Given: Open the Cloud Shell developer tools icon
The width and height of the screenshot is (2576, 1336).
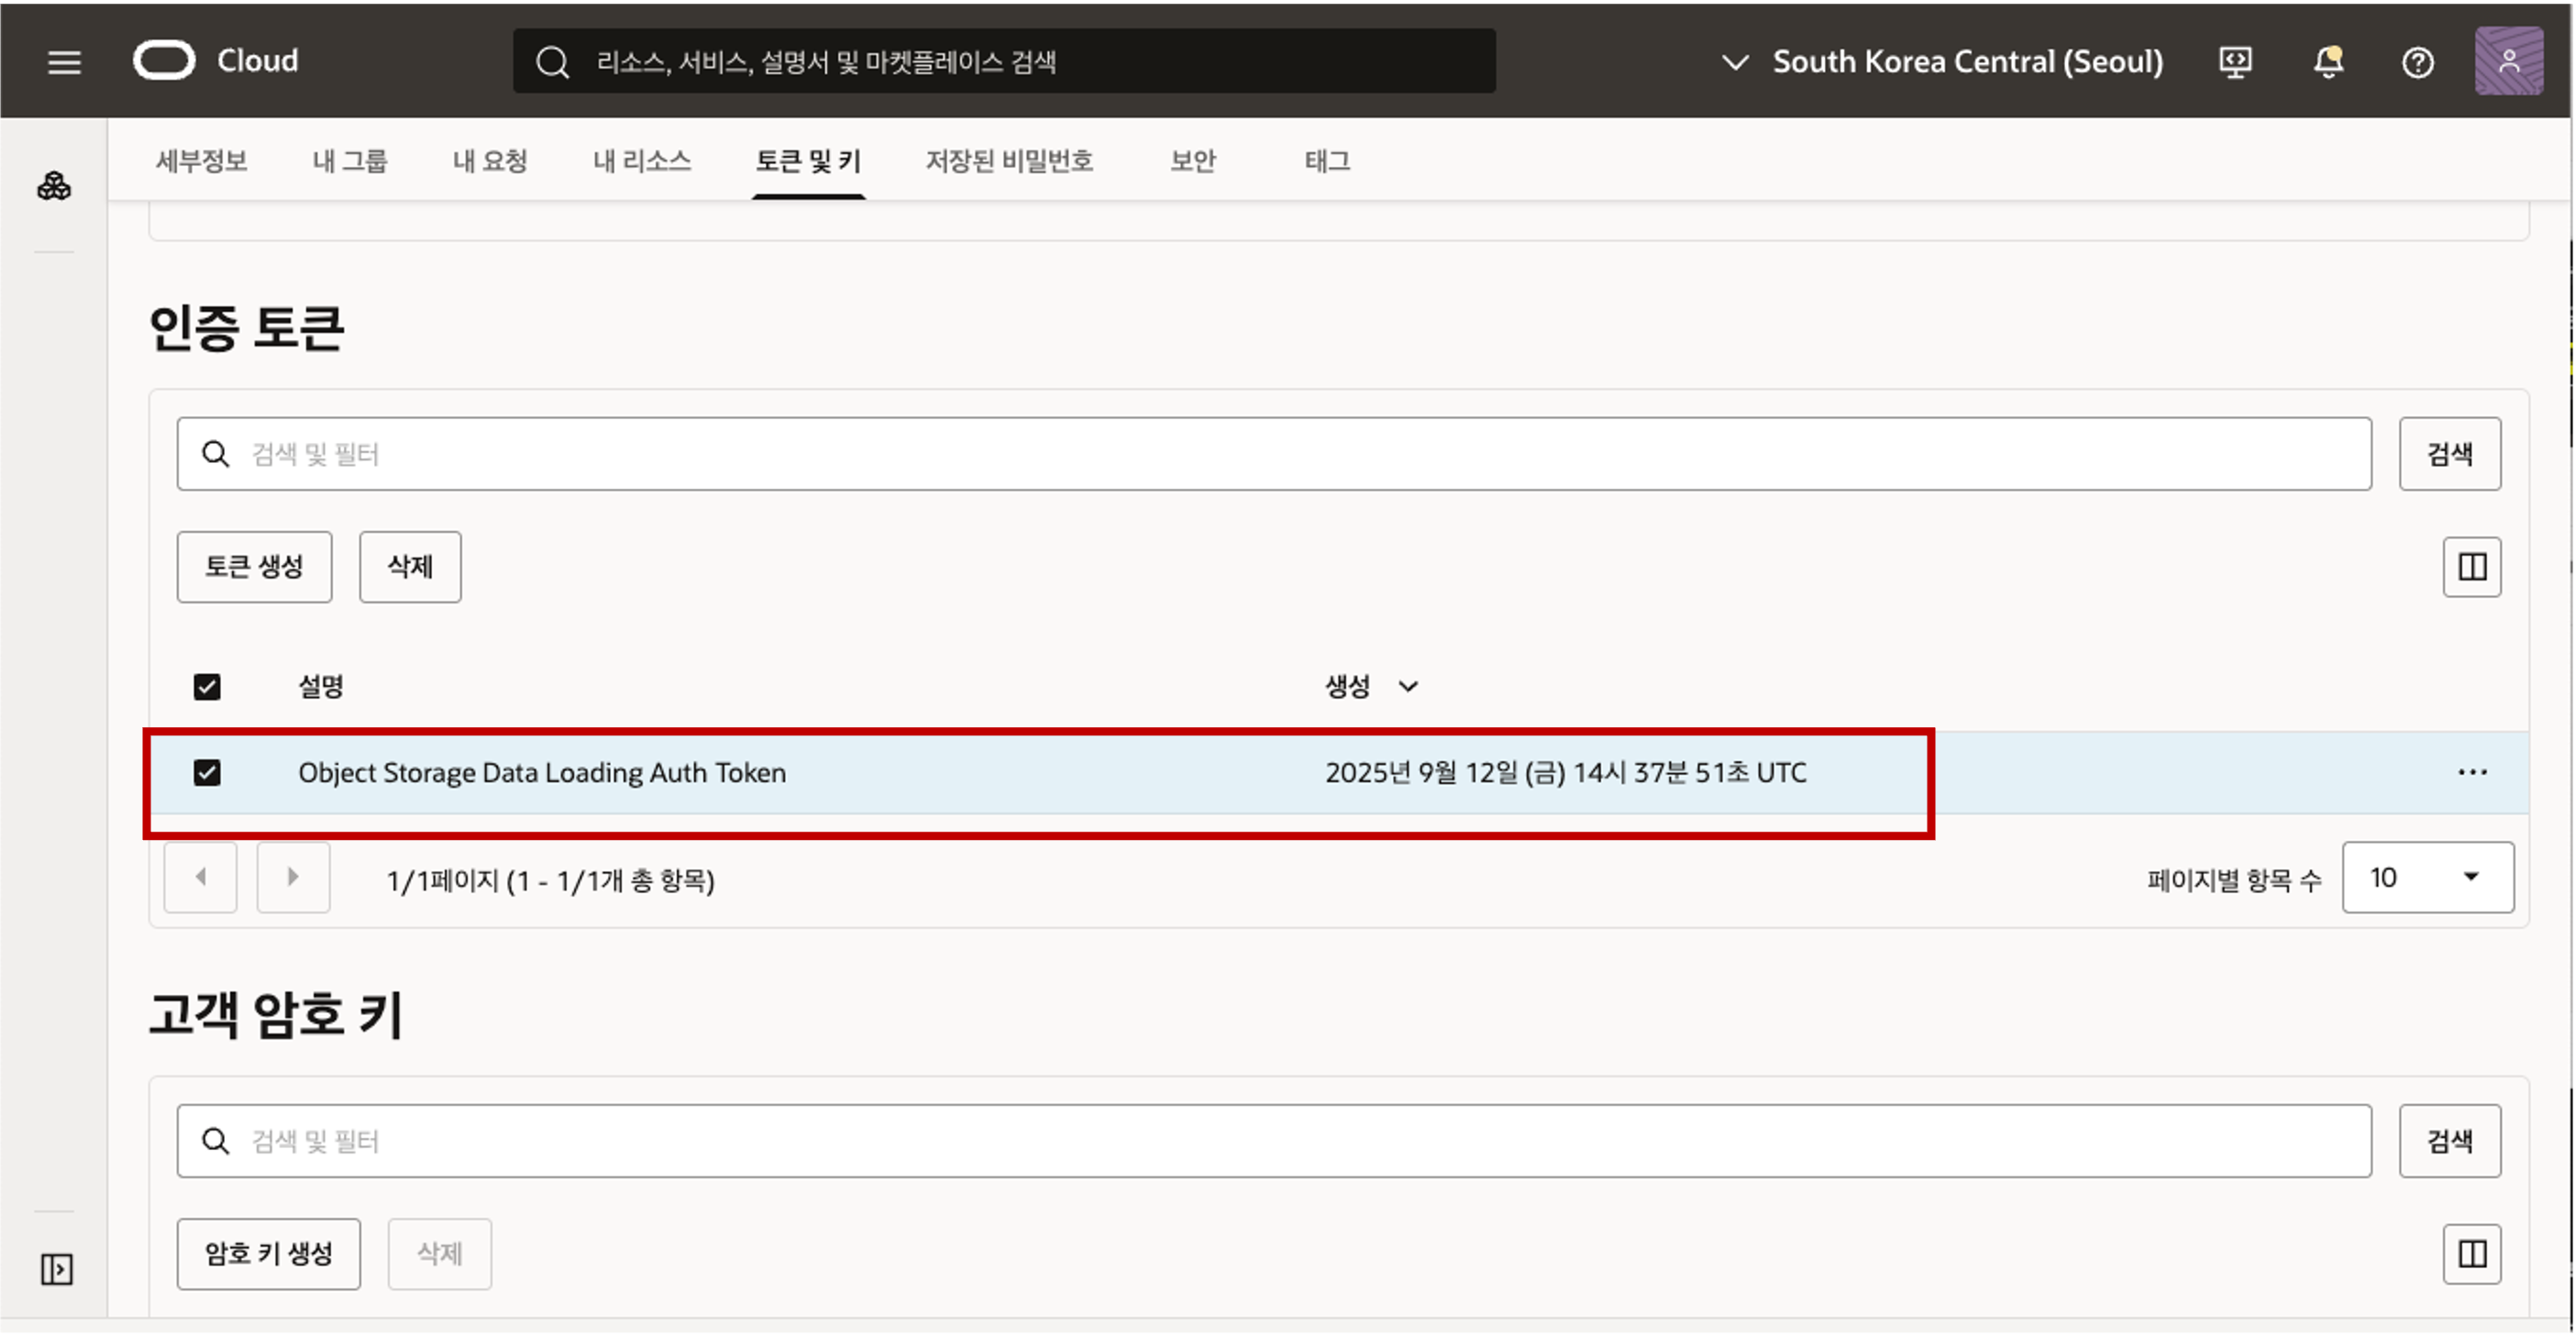Looking at the screenshot, I should tap(2235, 62).
